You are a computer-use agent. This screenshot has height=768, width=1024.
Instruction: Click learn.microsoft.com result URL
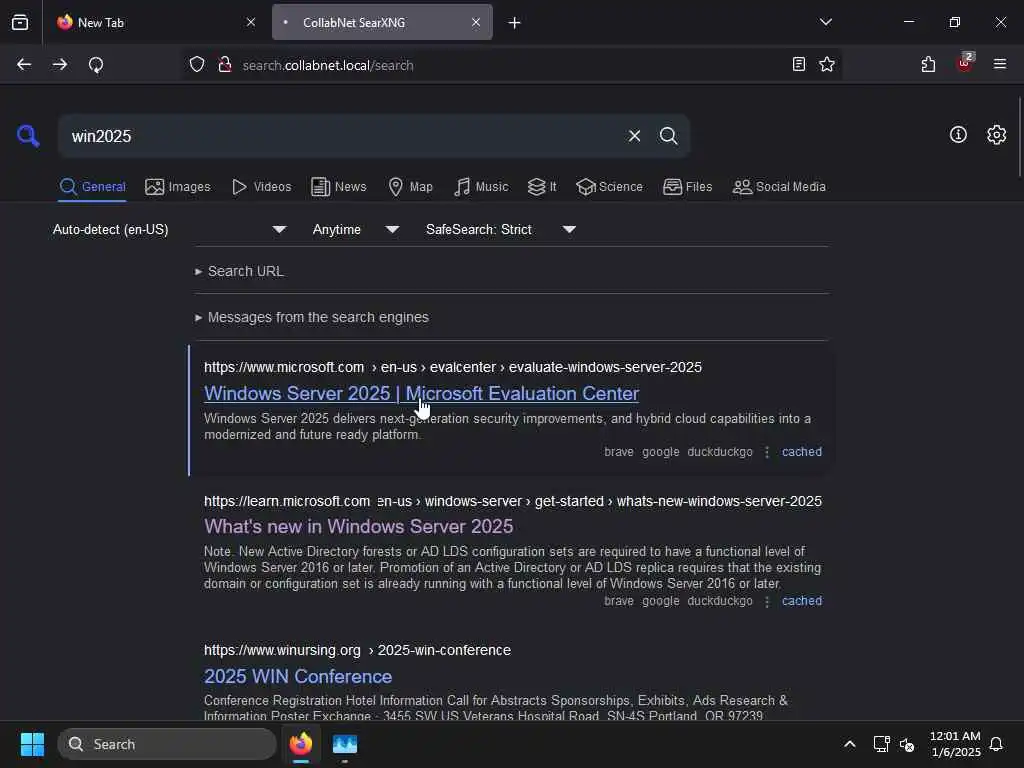click(513, 501)
